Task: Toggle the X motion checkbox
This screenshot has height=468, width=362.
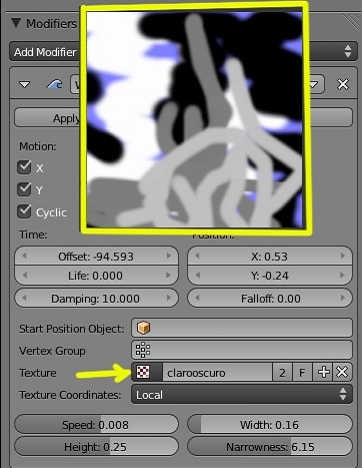Action: coord(24,167)
